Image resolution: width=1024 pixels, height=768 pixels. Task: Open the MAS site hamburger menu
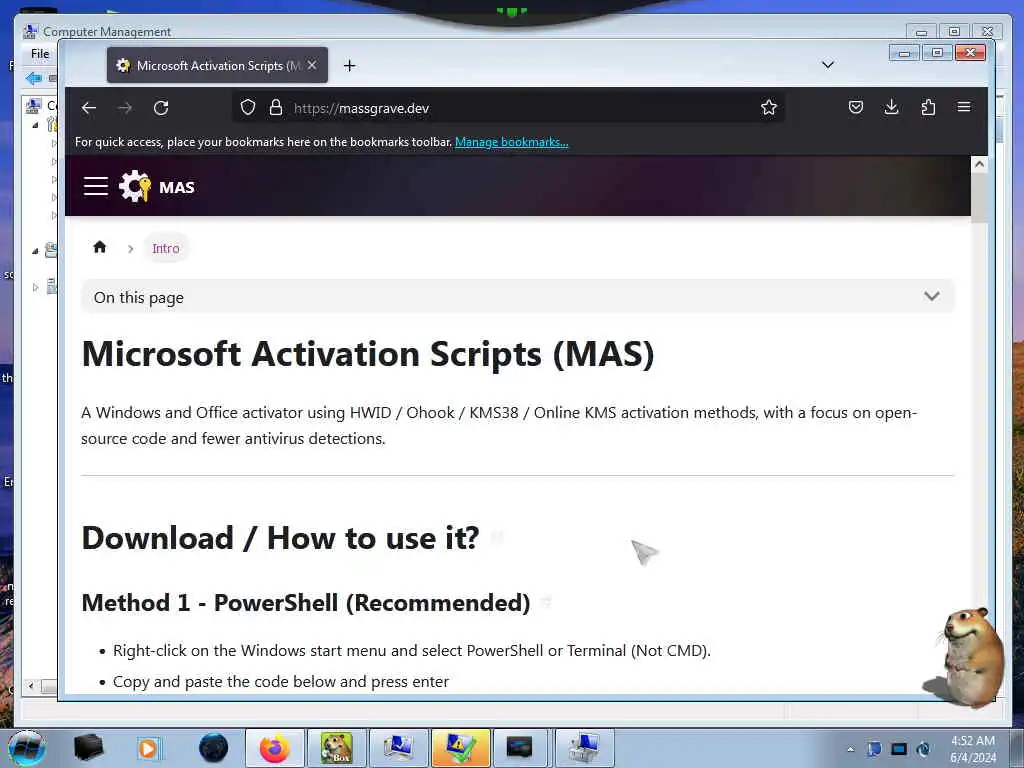click(x=96, y=186)
